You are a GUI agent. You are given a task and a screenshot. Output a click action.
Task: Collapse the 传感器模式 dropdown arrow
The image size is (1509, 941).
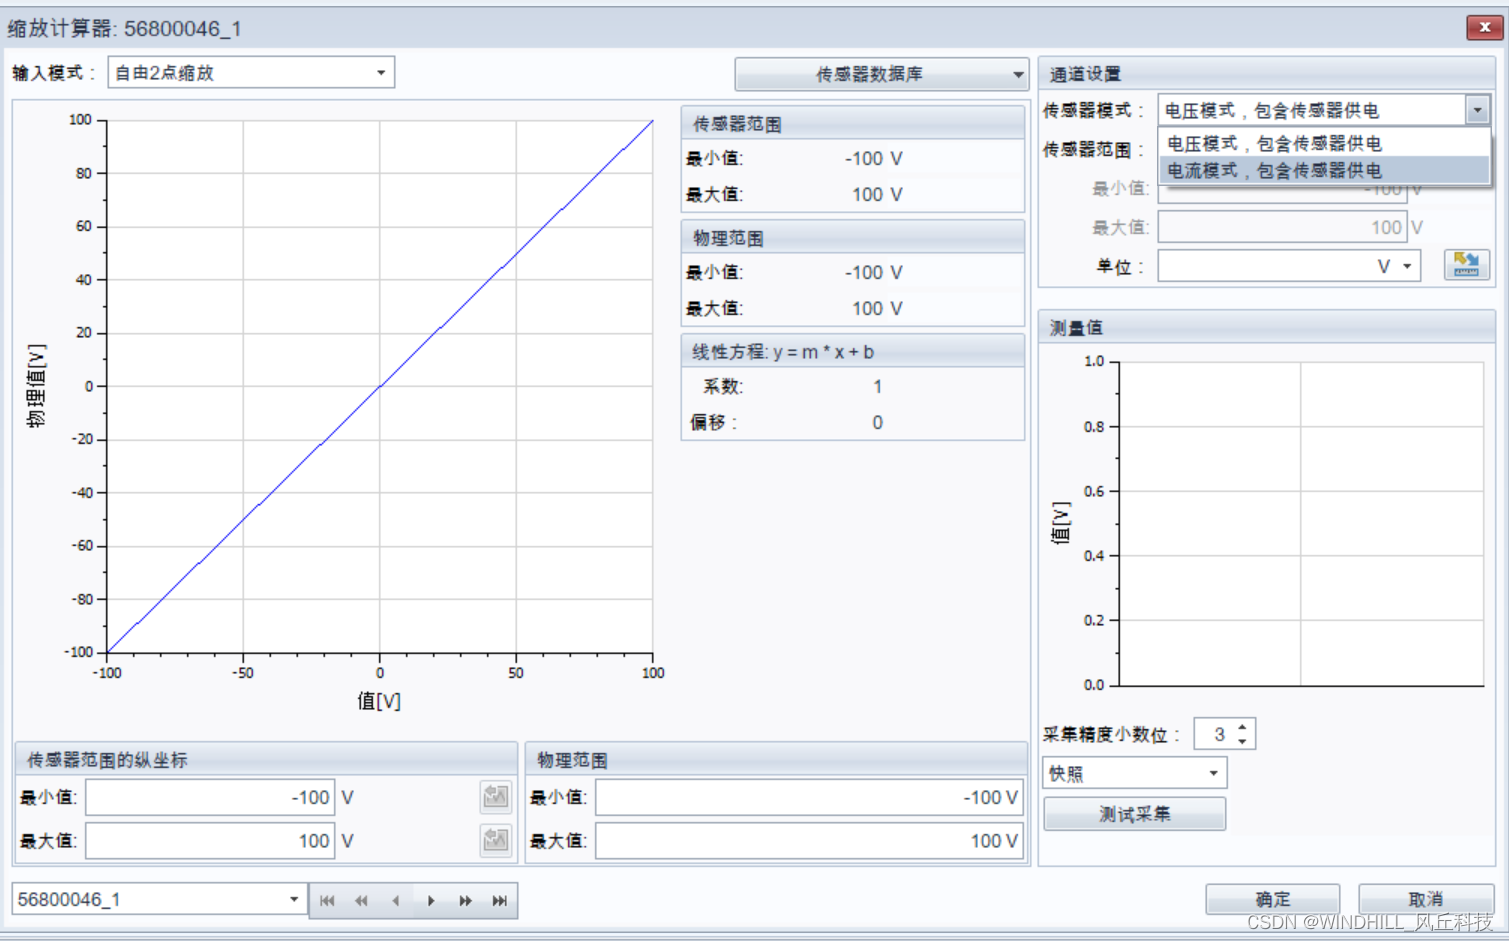click(1477, 110)
